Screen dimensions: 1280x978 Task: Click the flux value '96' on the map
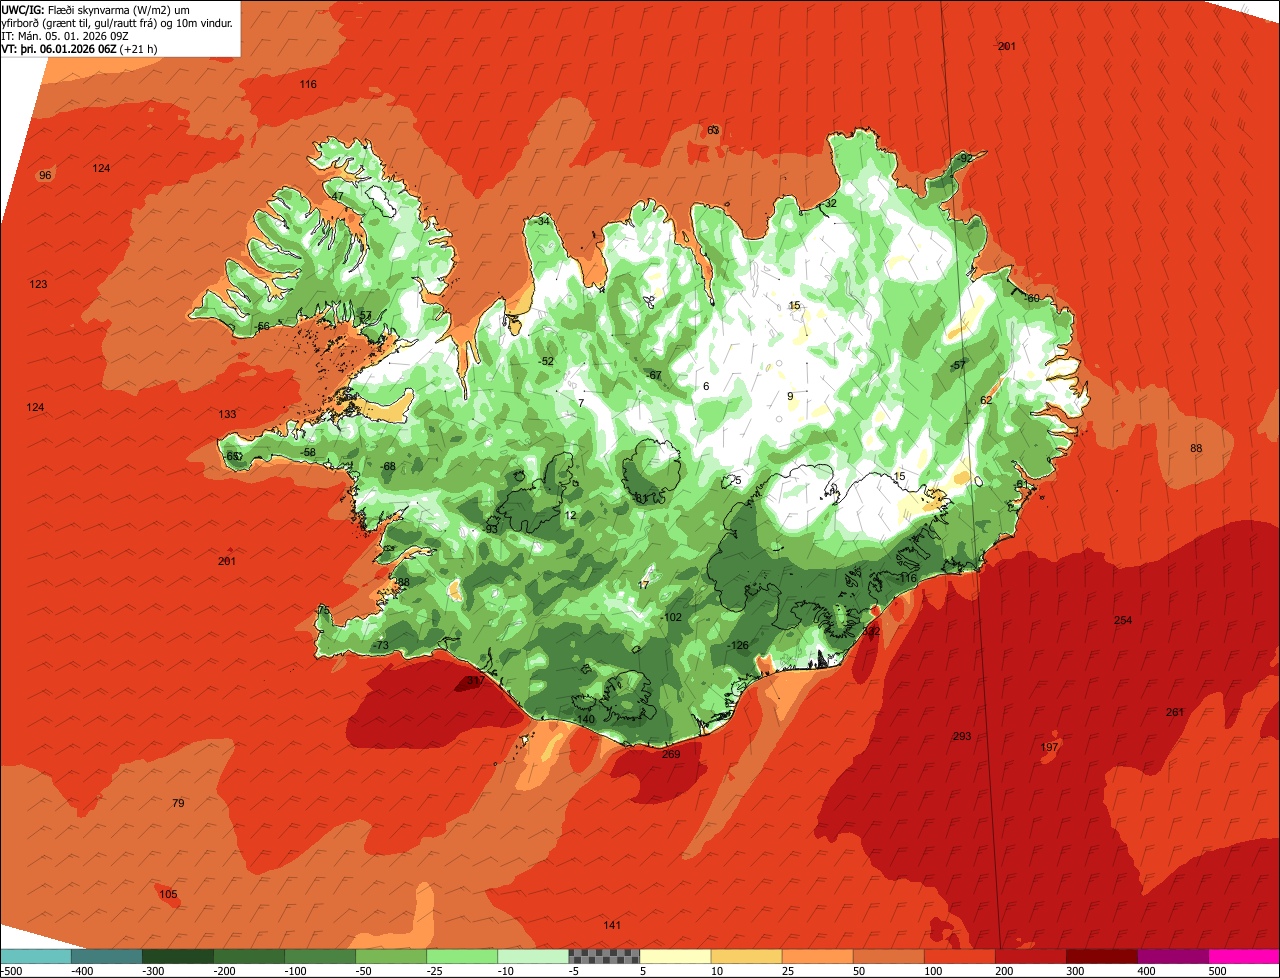pyautogui.click(x=45, y=176)
